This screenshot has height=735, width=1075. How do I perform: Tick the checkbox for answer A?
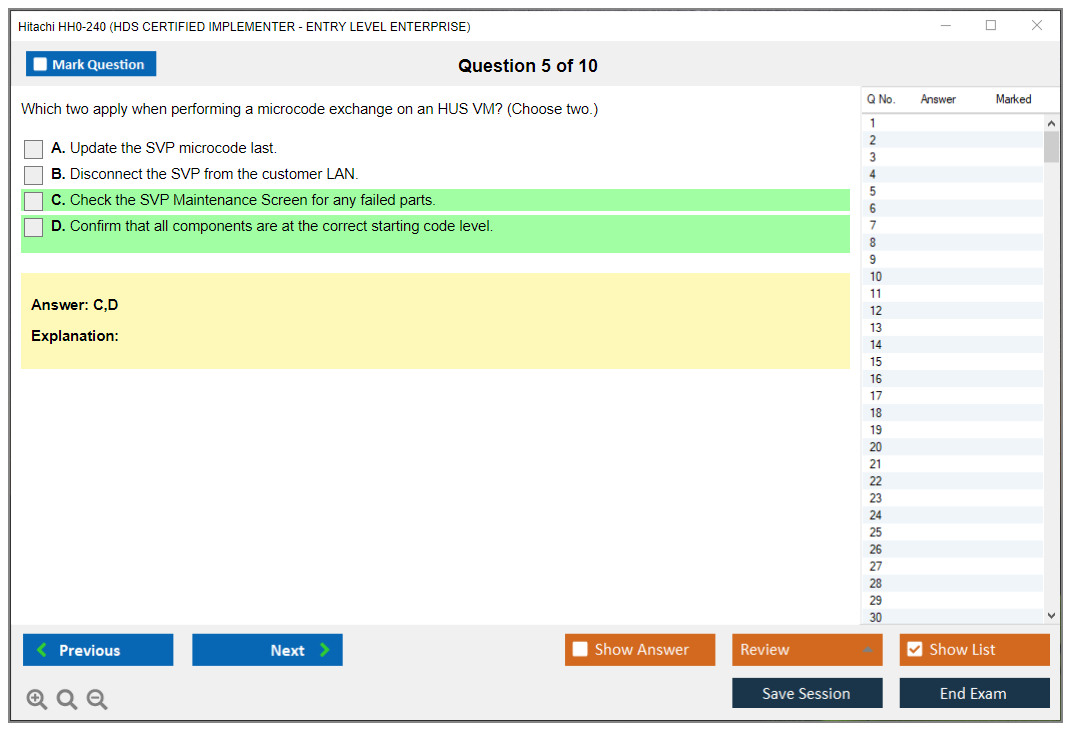[x=34, y=149]
